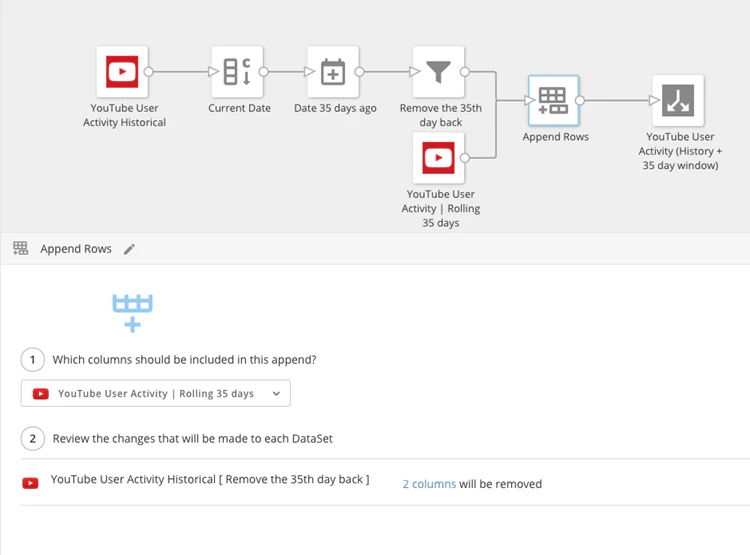
Task: Click 'Remove the 35th day back' tile label
Action: pyautogui.click(x=441, y=115)
